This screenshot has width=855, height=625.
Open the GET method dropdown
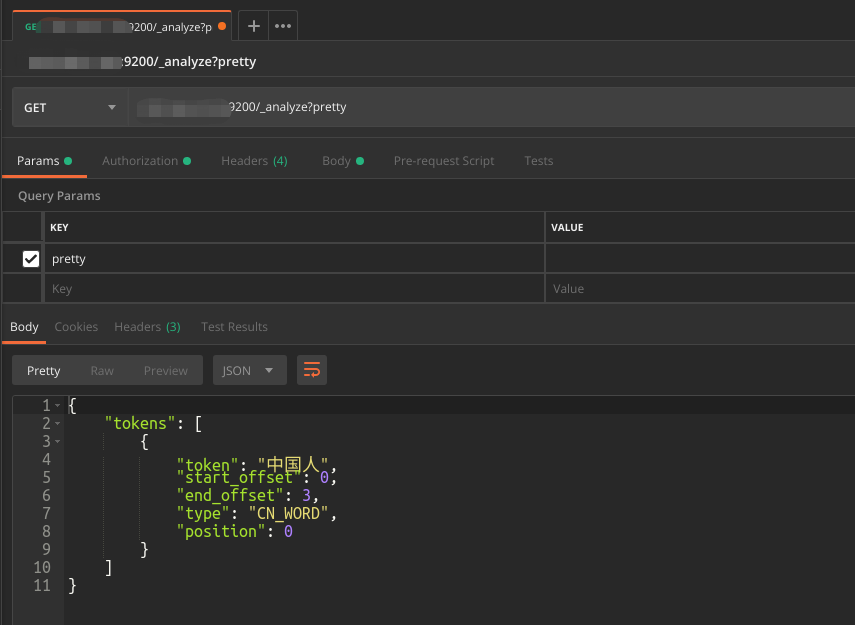[70, 107]
